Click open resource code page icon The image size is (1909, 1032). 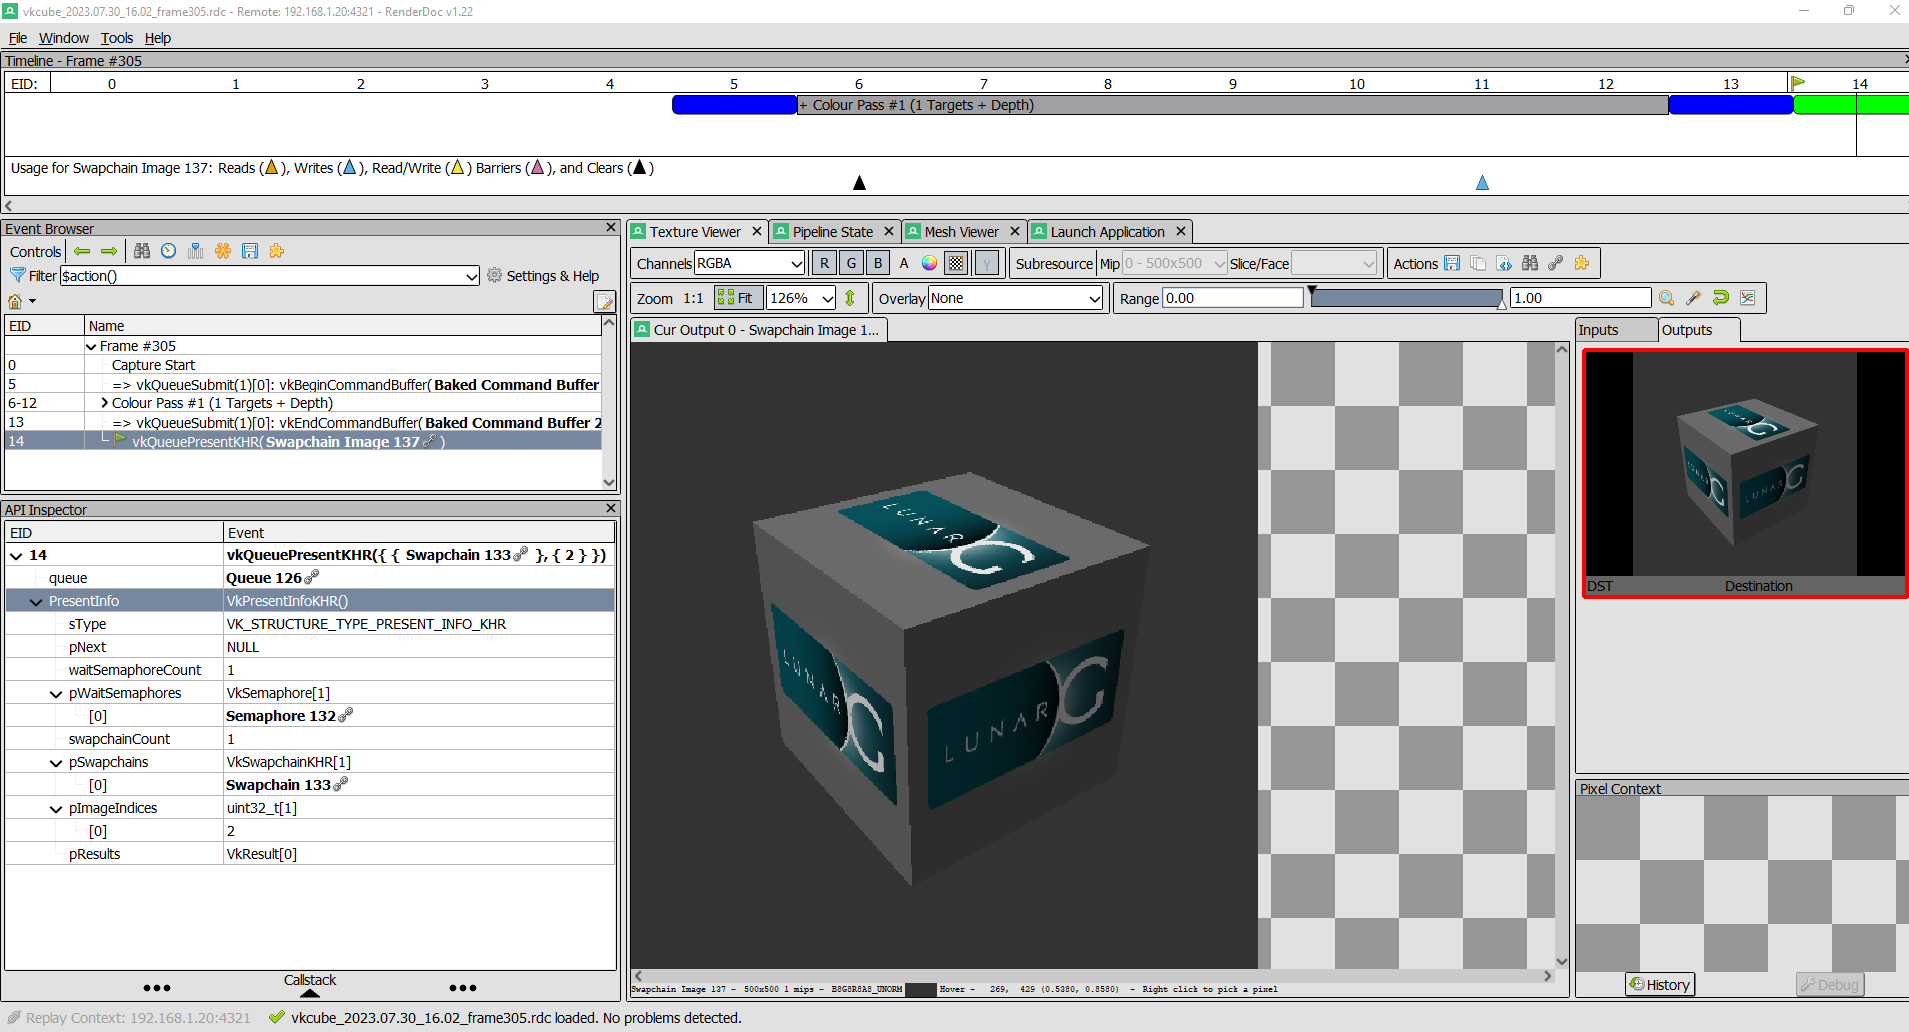tap(1504, 263)
